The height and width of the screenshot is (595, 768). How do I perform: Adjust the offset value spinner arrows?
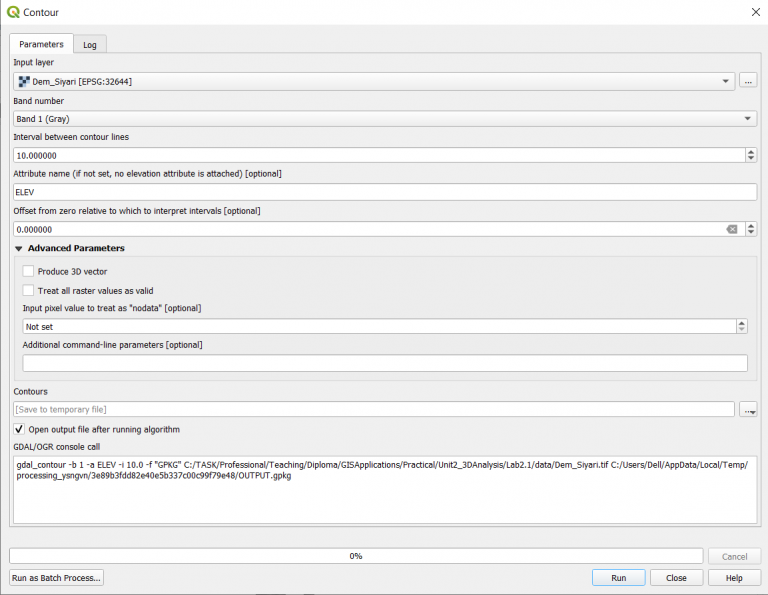click(x=751, y=229)
